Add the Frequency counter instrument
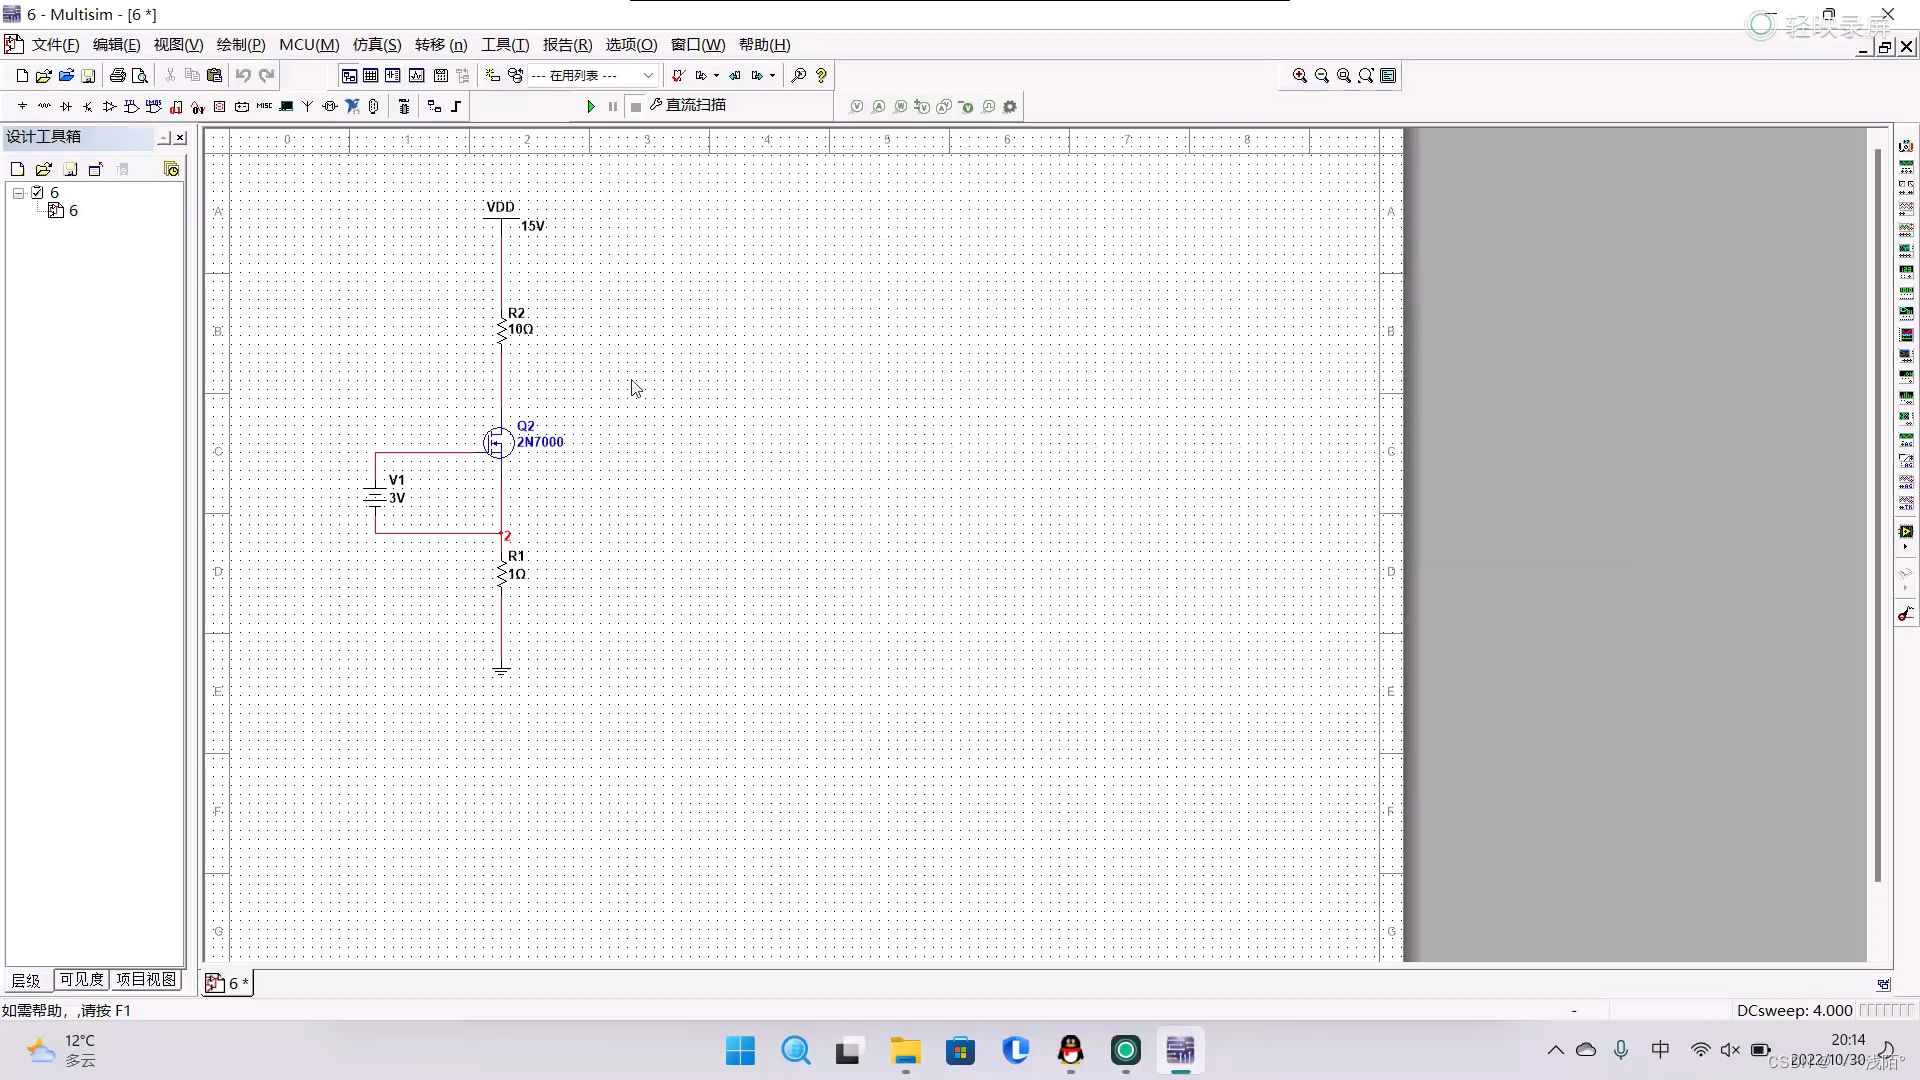1920x1080 pixels. pyautogui.click(x=1906, y=270)
